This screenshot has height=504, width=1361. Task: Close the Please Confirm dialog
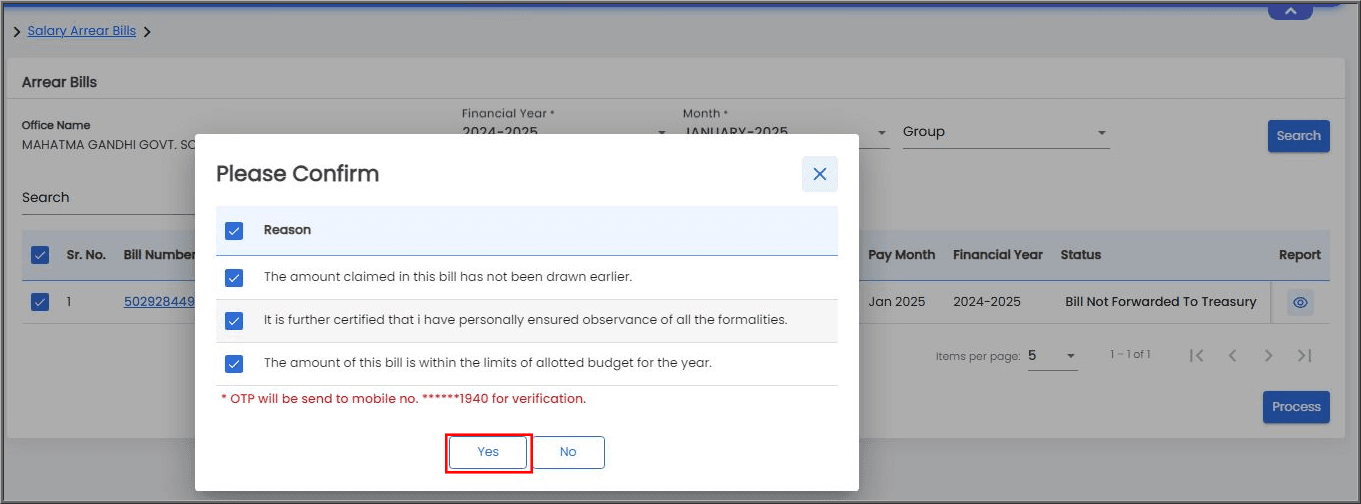coord(819,174)
